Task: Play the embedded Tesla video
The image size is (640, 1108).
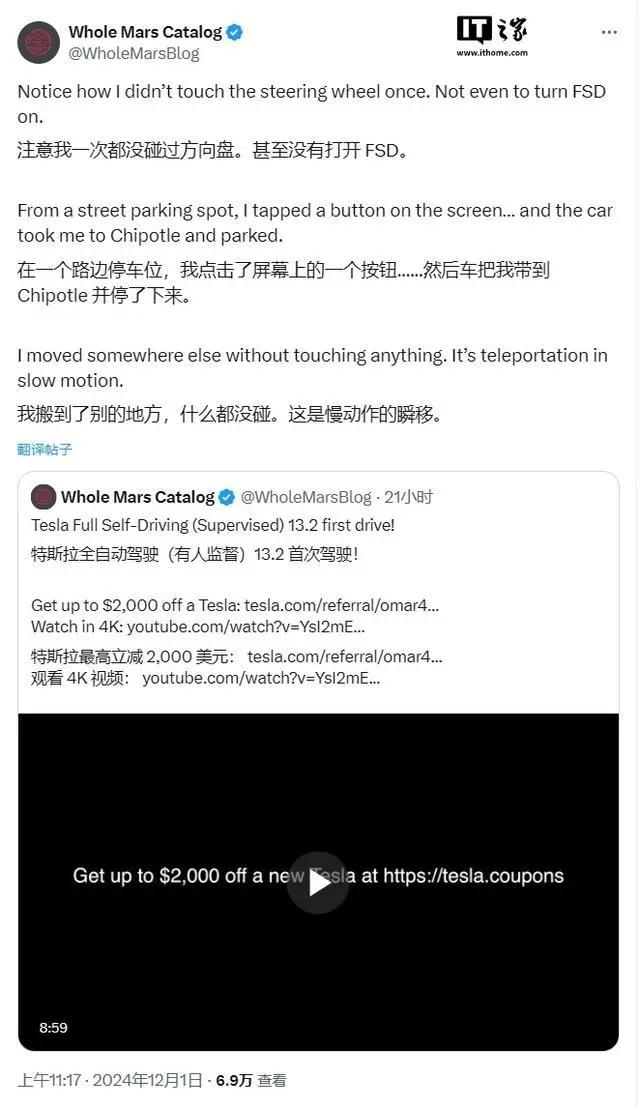Action: [318, 883]
